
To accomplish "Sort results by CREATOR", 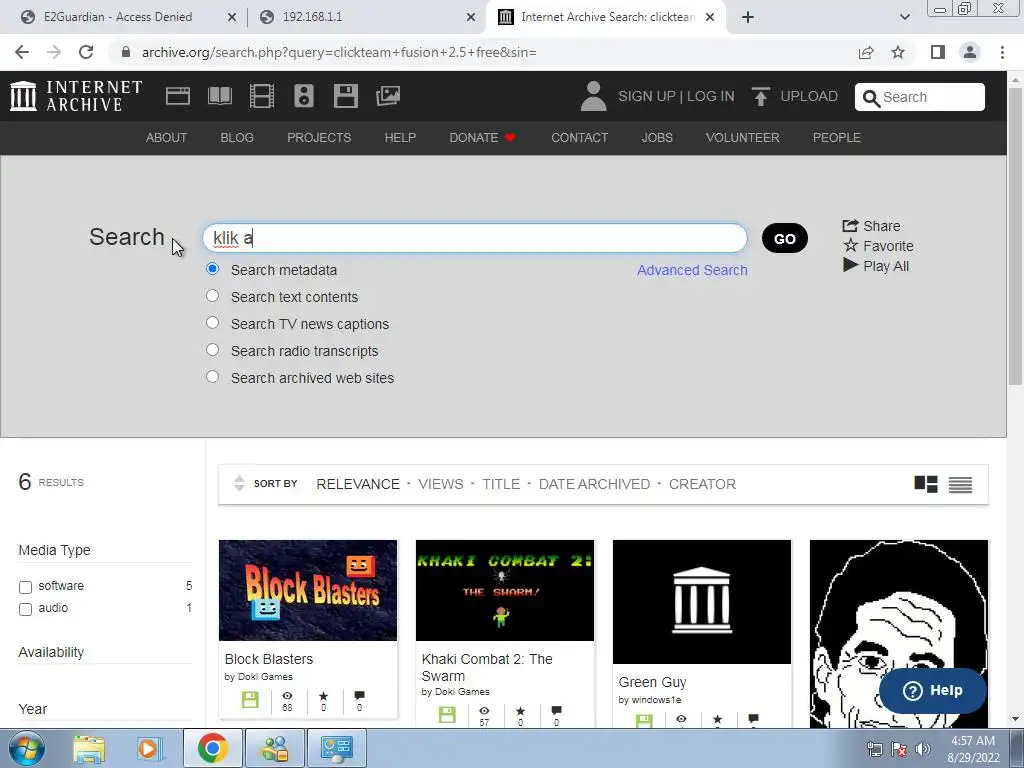I will coord(702,484).
